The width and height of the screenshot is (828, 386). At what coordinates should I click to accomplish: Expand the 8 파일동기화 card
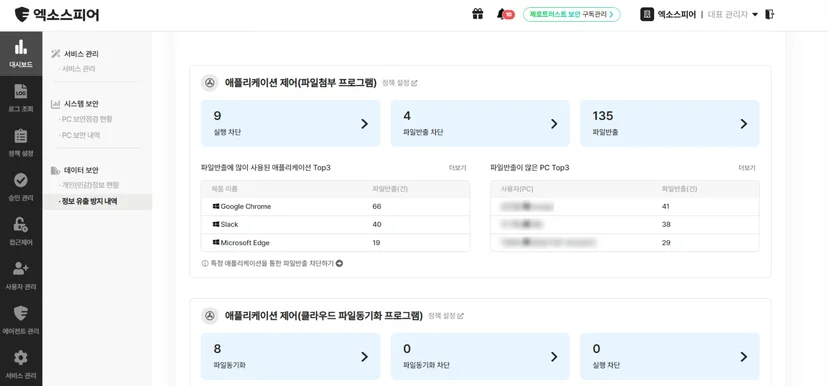pyautogui.click(x=290, y=356)
